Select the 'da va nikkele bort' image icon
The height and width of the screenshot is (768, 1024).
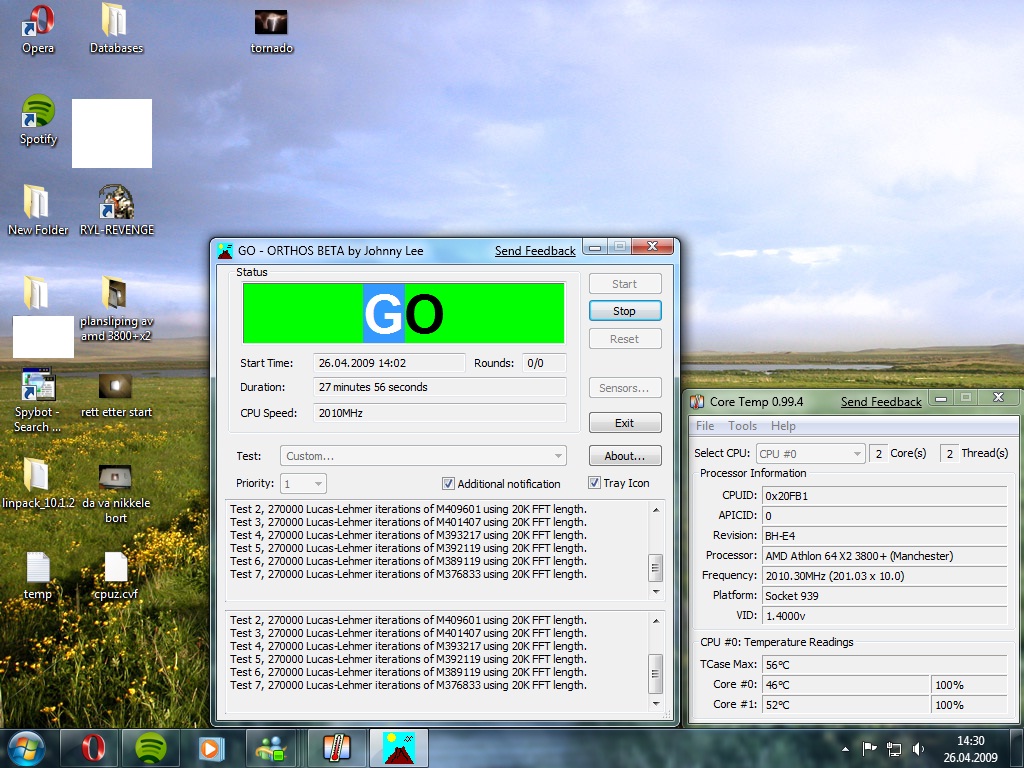pos(116,494)
